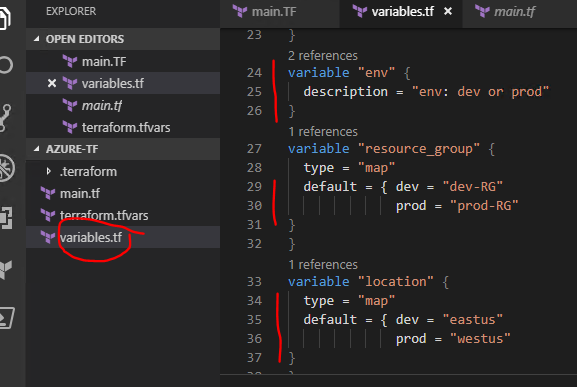Click Terraform icon beside Open Editors terraform.tfvars
Image resolution: width=577 pixels, height=387 pixels.
pyautogui.click(x=70, y=127)
